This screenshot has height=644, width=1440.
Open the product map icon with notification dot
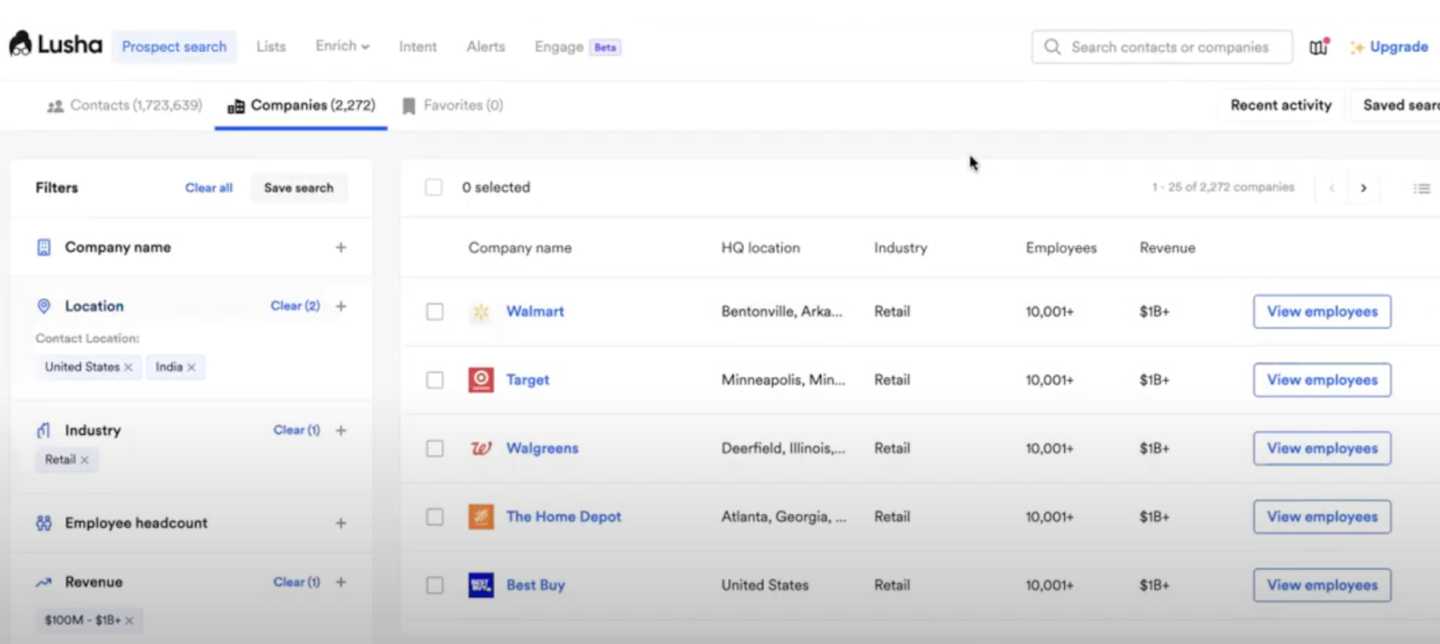coord(1320,47)
